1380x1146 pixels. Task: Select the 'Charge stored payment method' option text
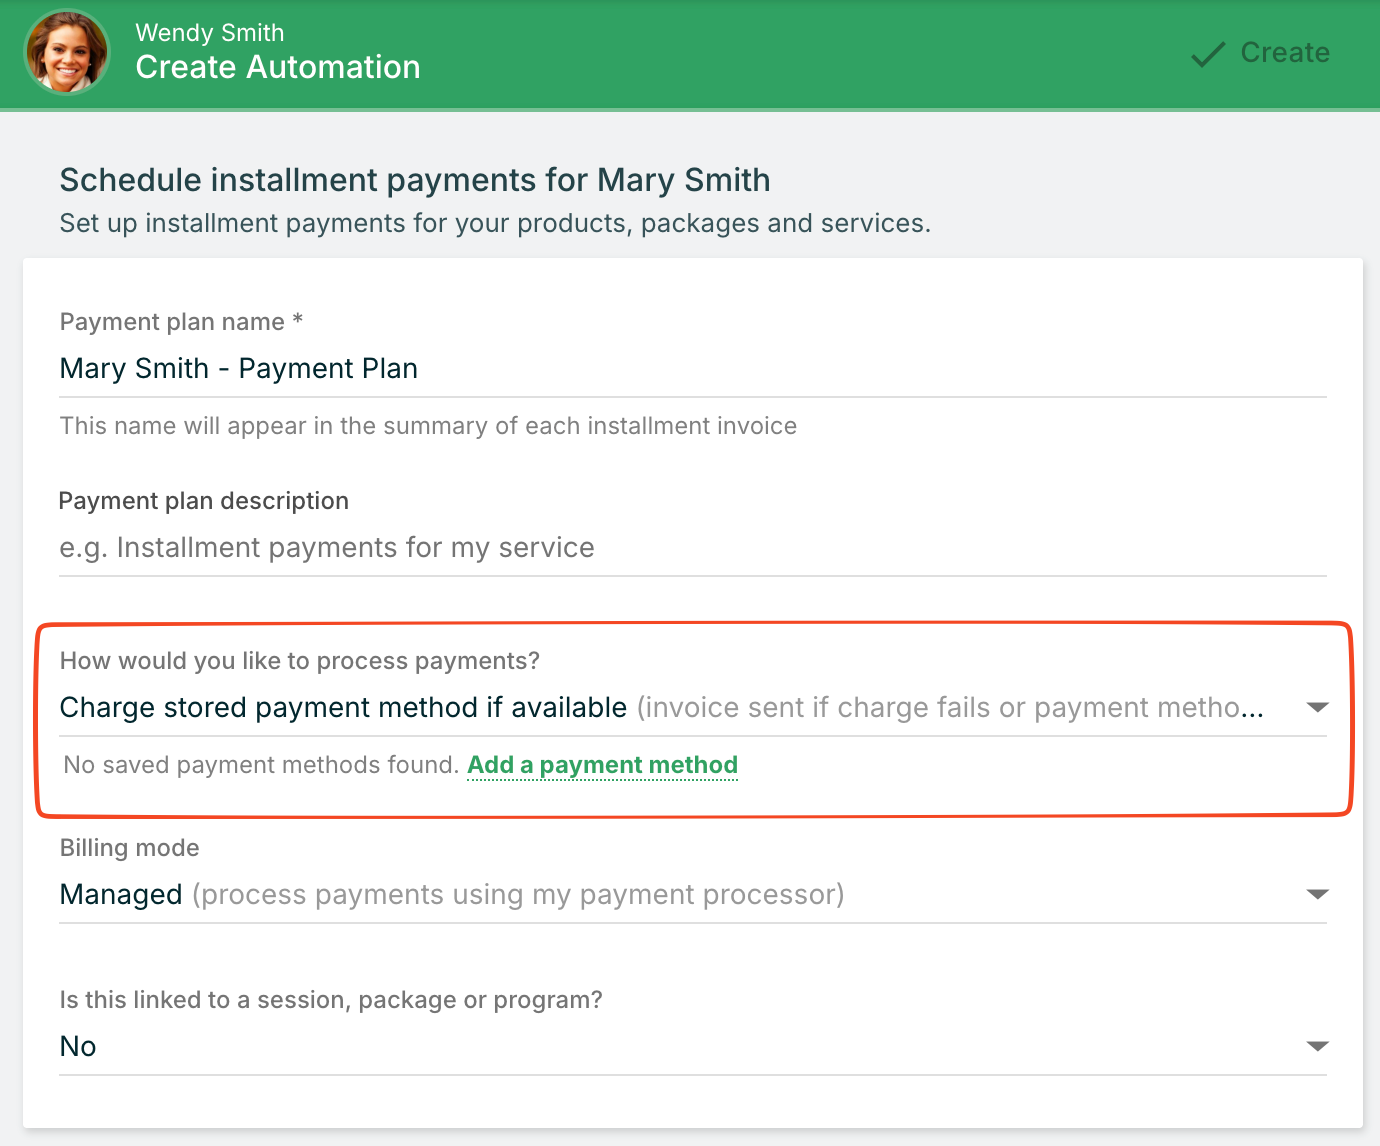(x=343, y=708)
